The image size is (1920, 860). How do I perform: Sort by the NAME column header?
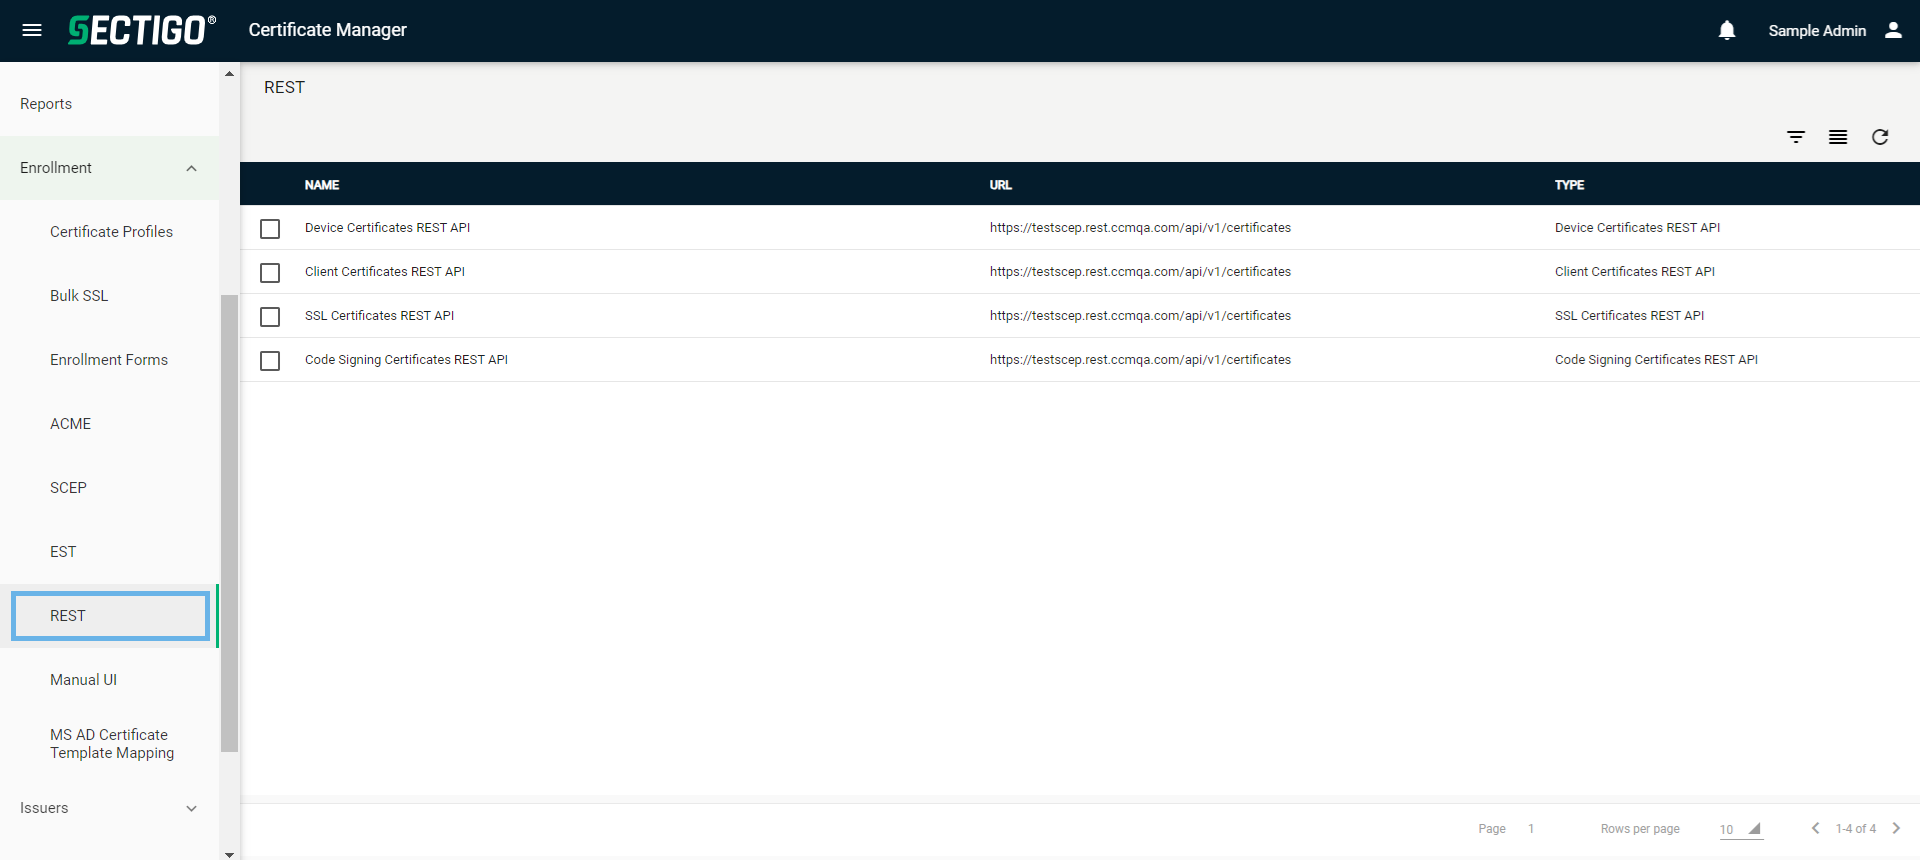coord(322,185)
